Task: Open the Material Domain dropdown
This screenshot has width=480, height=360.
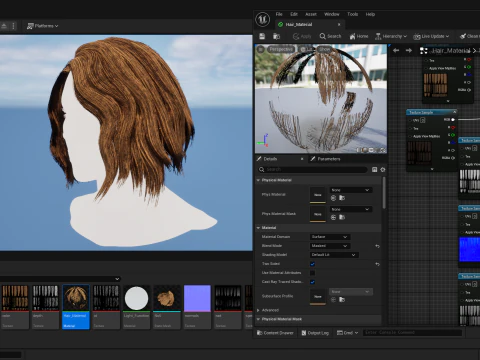Action: (330, 237)
